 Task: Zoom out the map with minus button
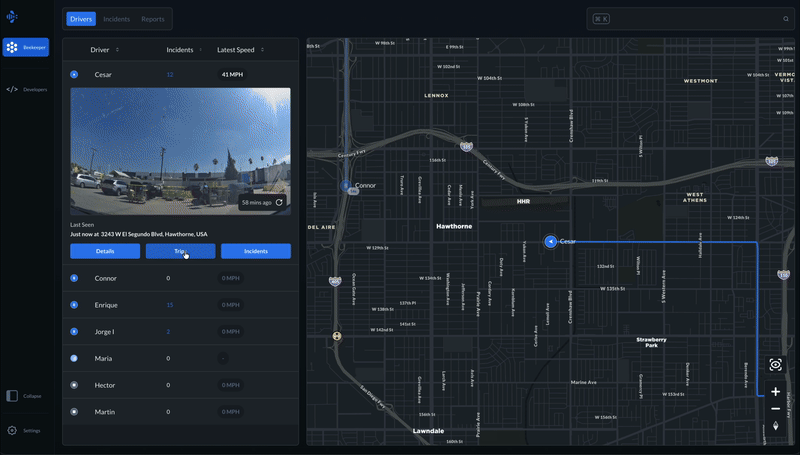(x=775, y=409)
